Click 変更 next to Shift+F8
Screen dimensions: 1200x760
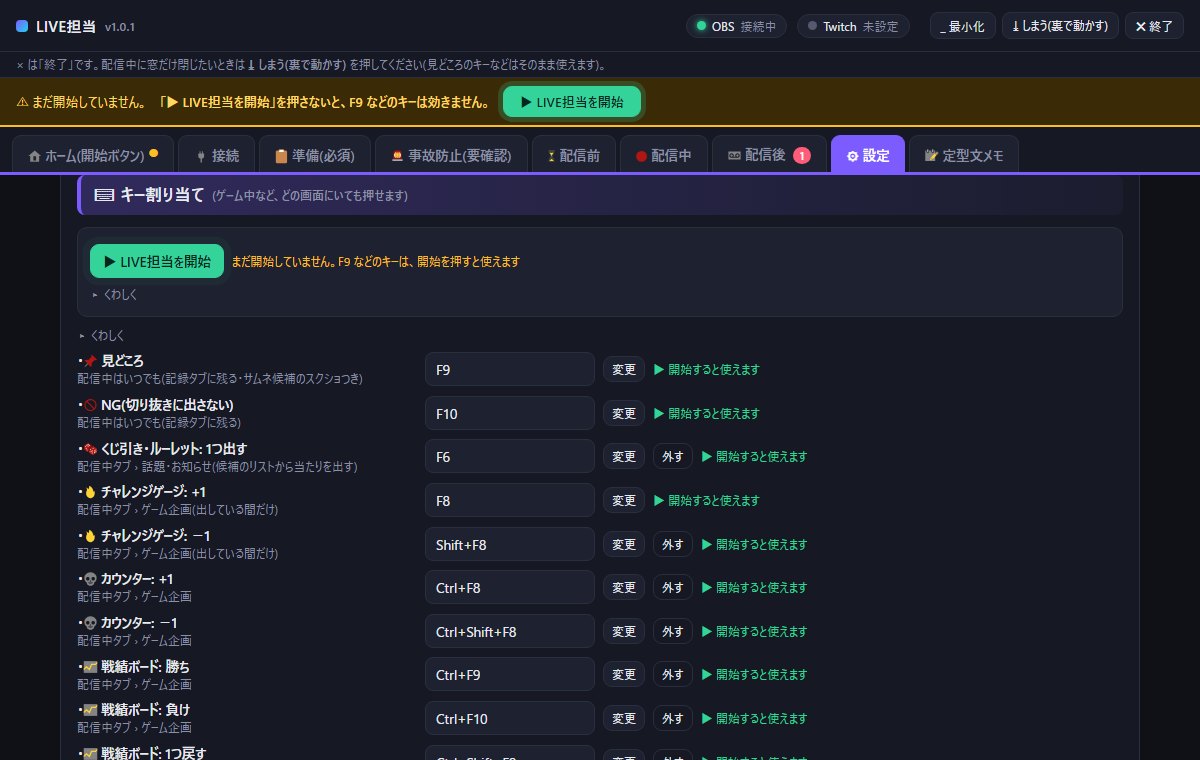(x=624, y=544)
